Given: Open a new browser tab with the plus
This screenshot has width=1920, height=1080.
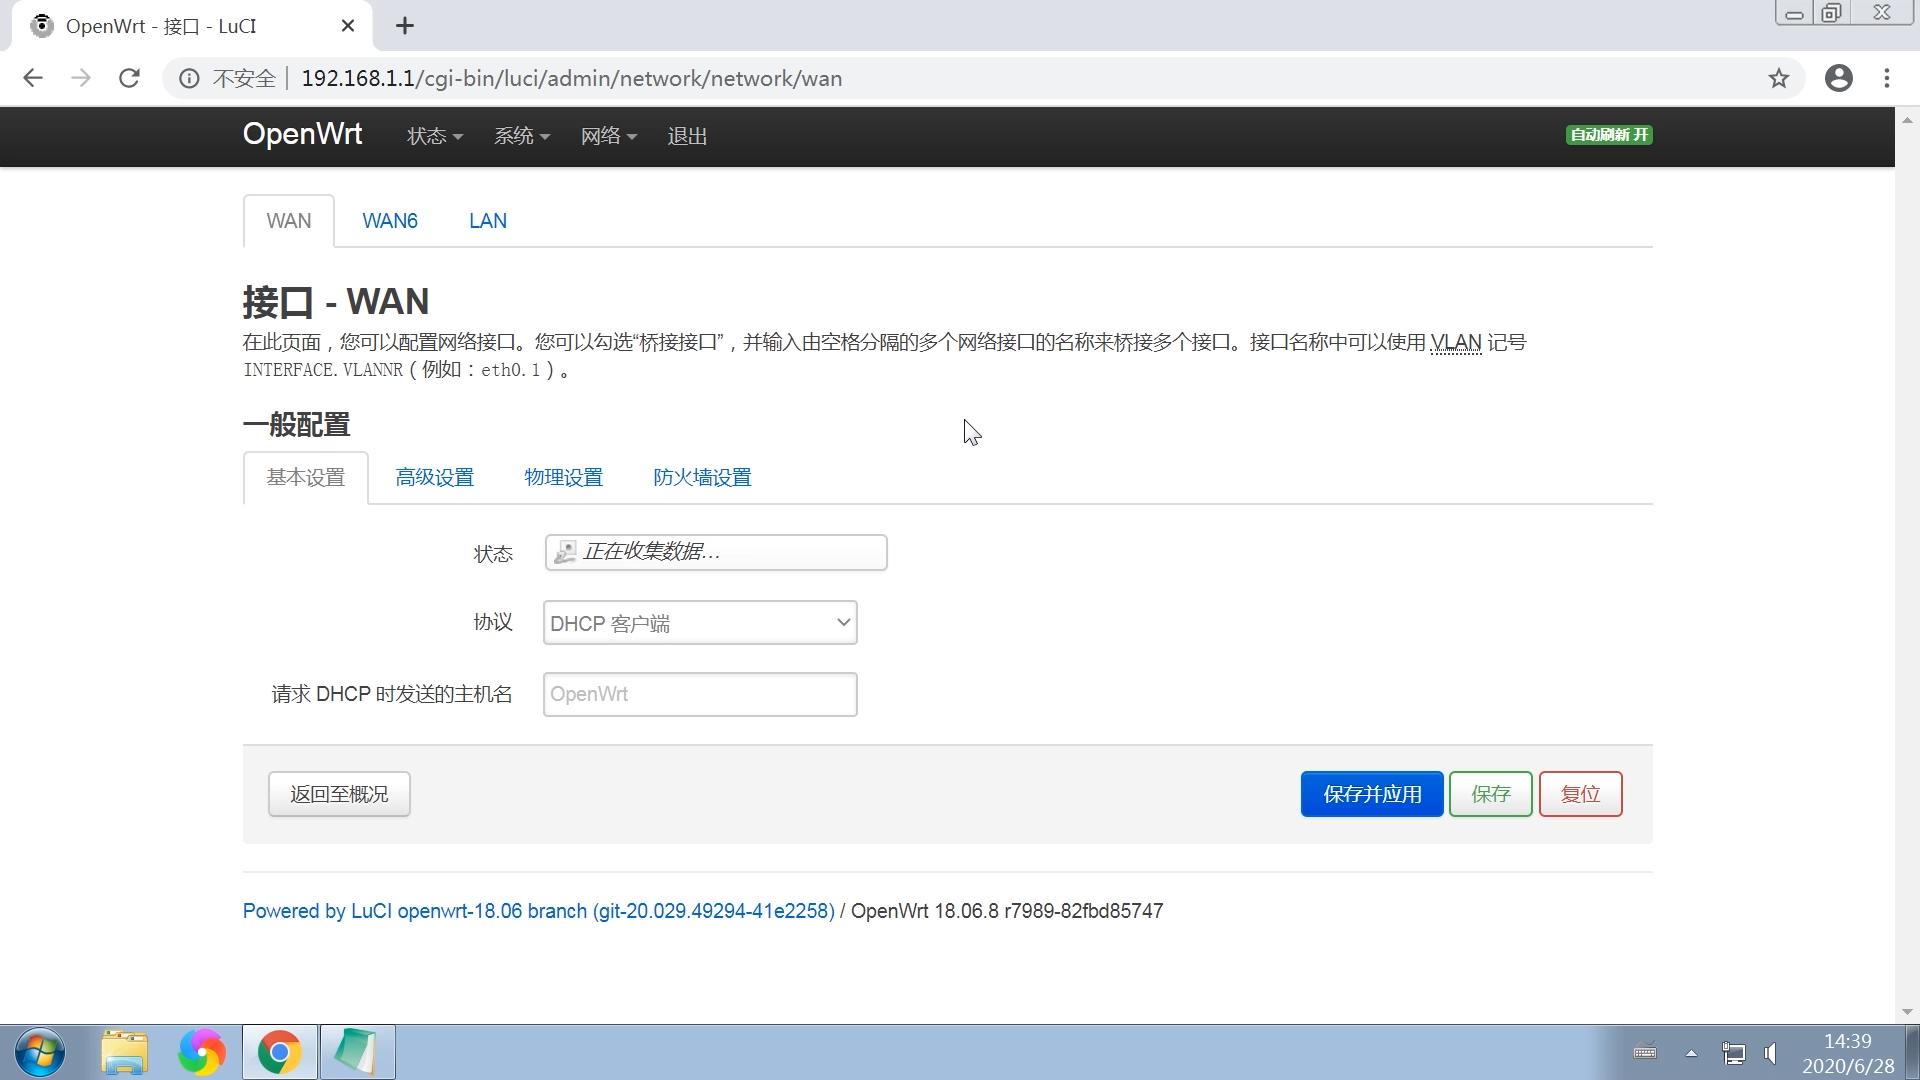Looking at the screenshot, I should pos(405,25).
